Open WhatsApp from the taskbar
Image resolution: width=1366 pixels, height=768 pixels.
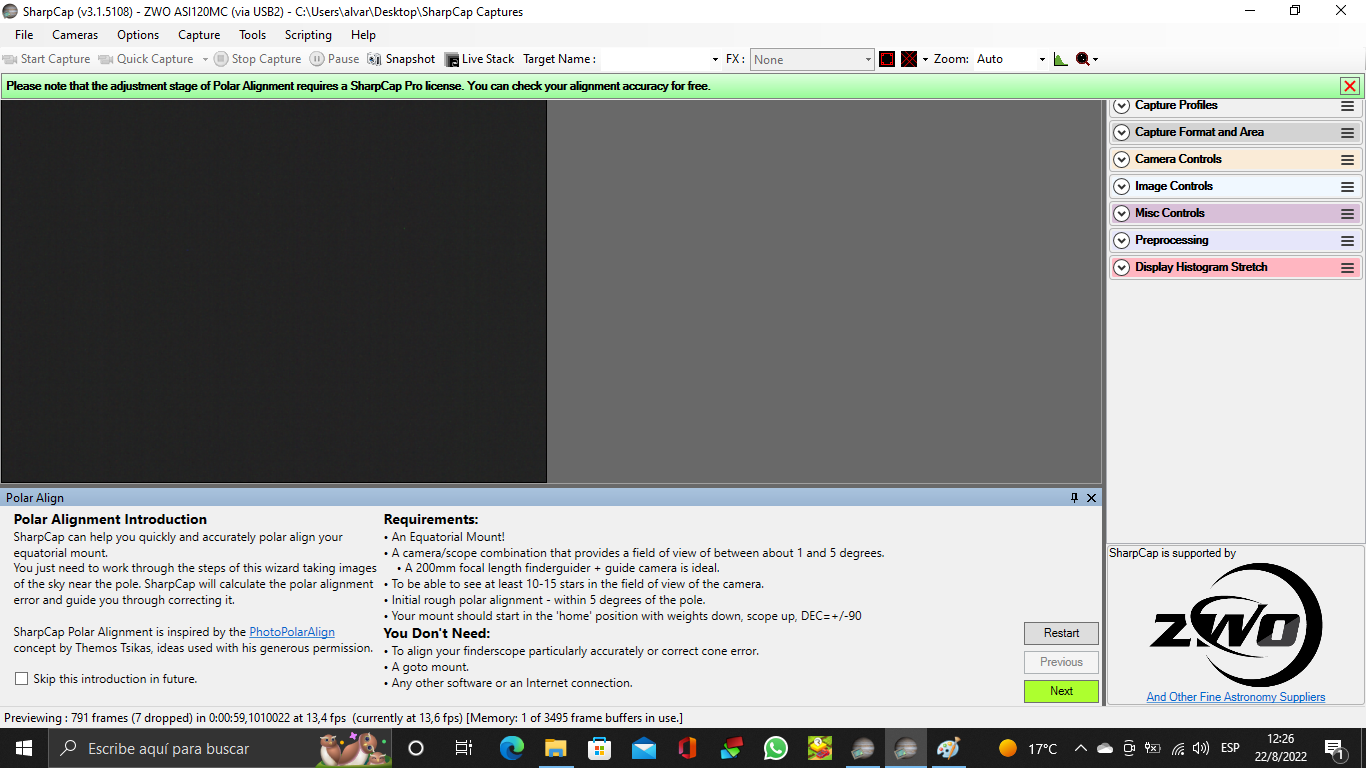(775, 748)
